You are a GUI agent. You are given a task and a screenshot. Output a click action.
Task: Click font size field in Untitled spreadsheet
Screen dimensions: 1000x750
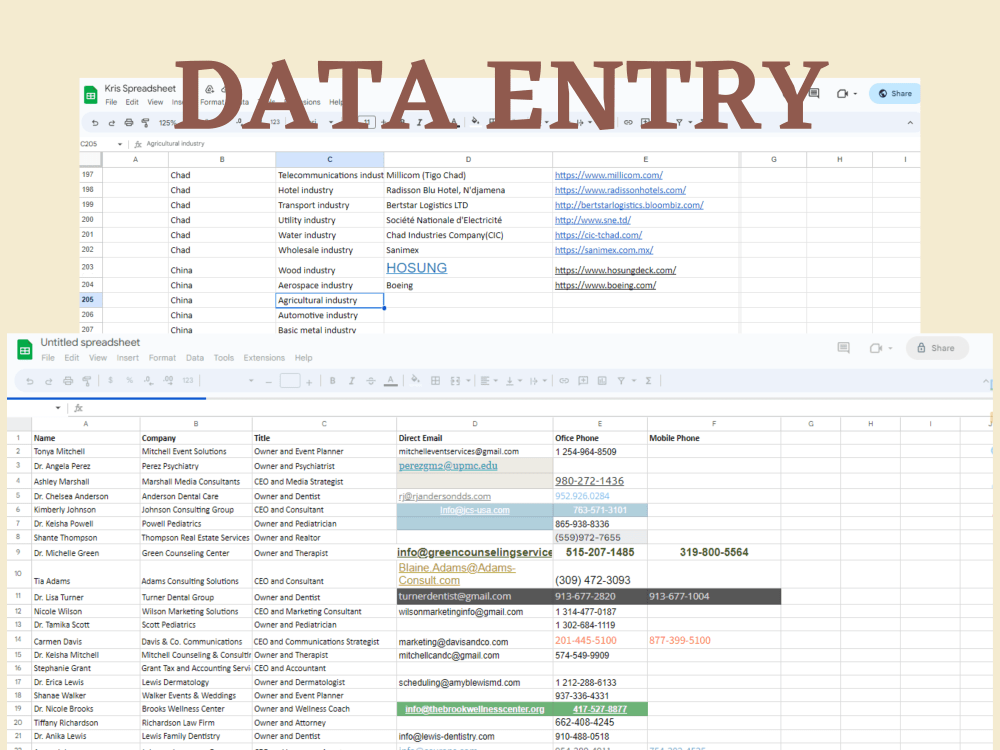[x=290, y=381]
